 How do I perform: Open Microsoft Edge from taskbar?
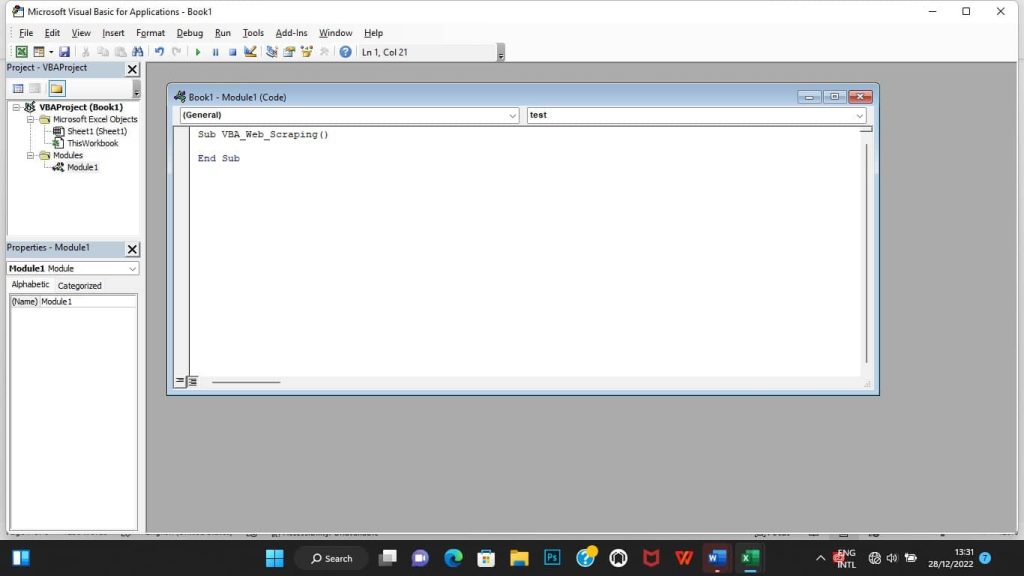coord(453,558)
